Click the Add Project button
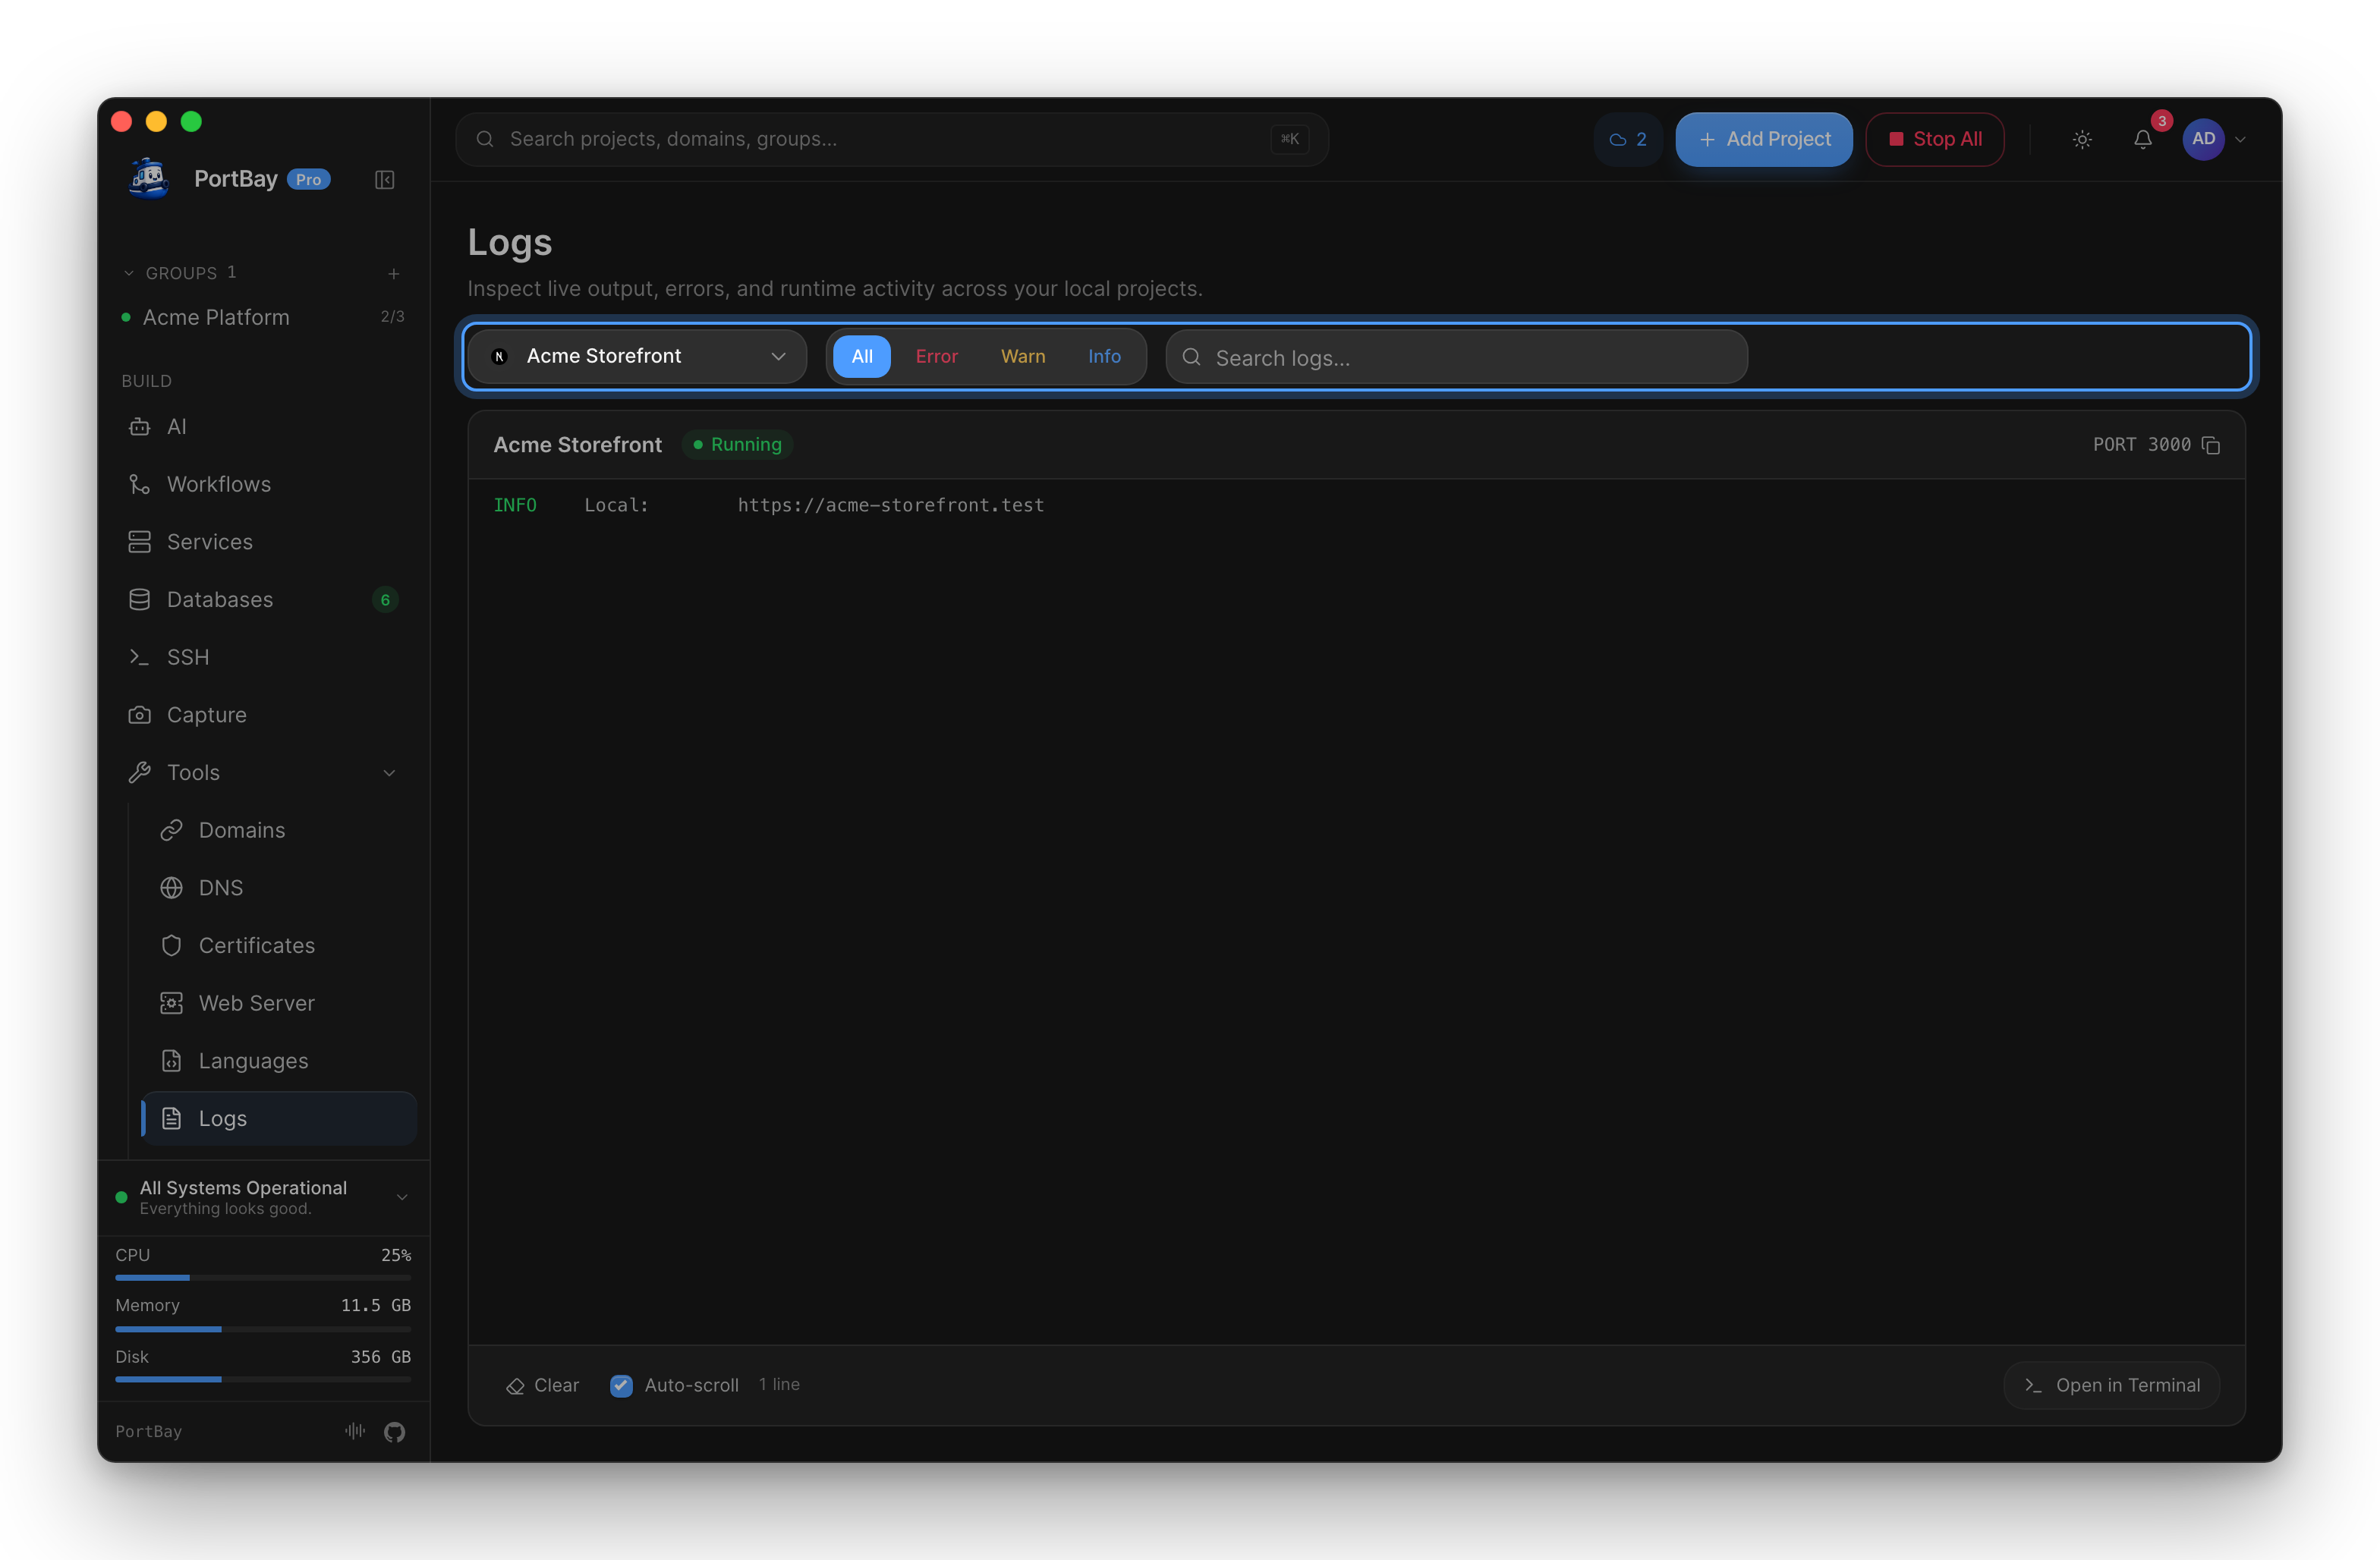Image resolution: width=2380 pixels, height=1560 pixels. tap(1764, 139)
